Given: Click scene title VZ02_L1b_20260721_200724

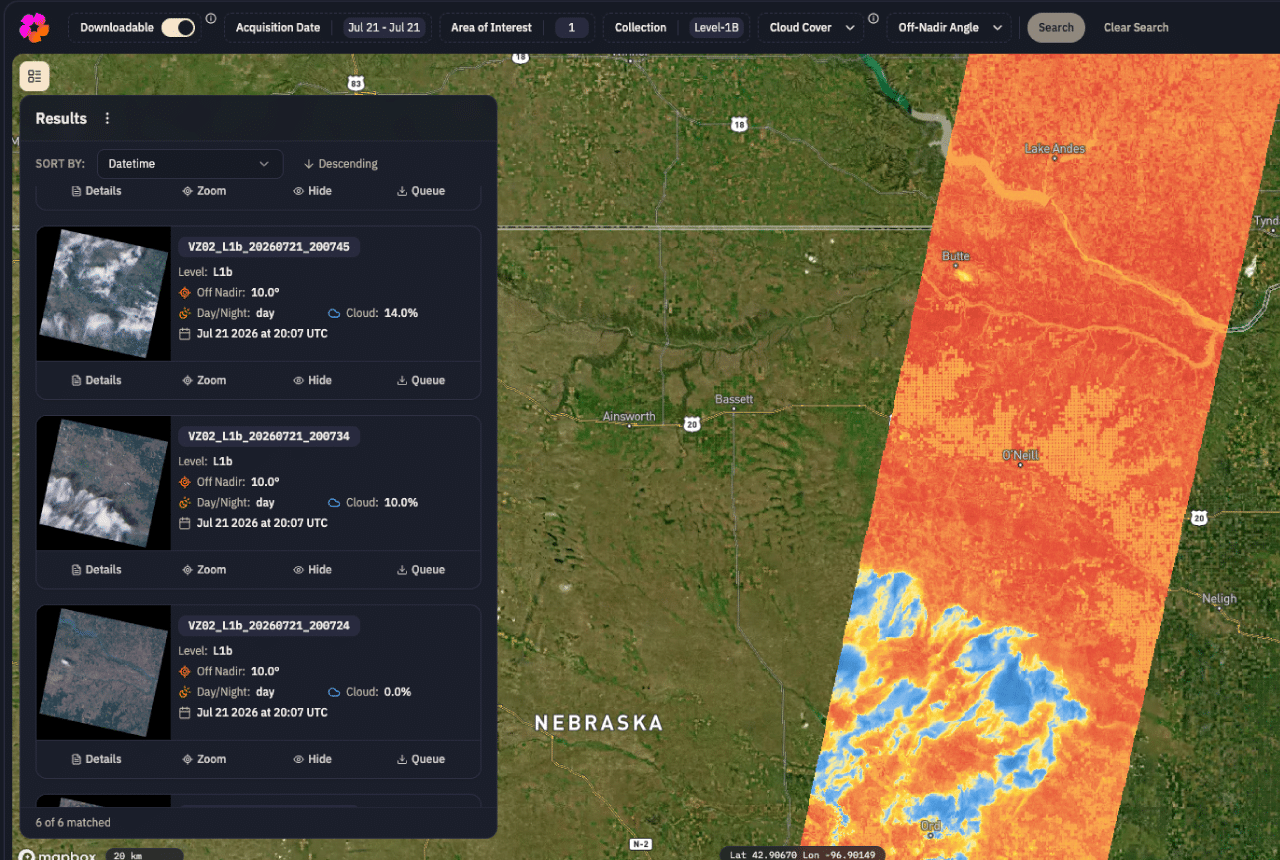Looking at the screenshot, I should click(269, 626).
